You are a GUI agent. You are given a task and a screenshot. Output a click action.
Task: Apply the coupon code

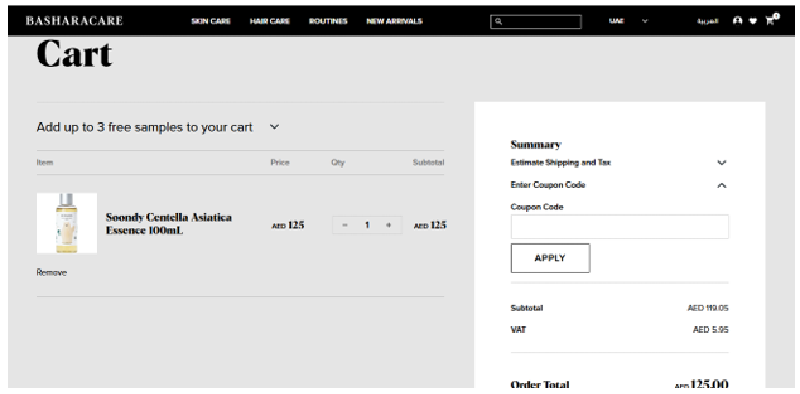[x=550, y=258]
